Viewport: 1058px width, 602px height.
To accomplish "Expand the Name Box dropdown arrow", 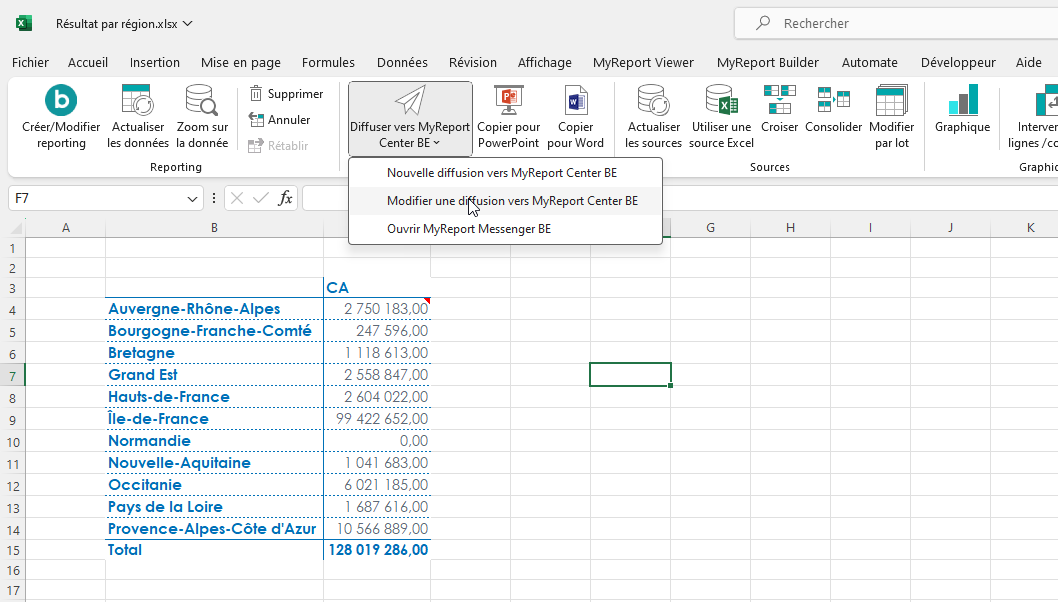I will click(193, 199).
